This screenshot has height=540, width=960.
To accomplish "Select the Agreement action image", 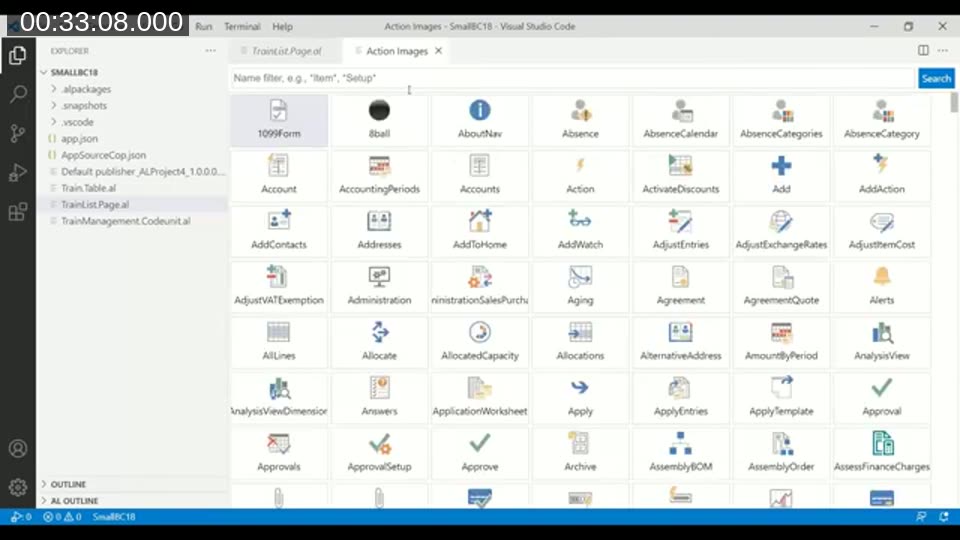I will point(680,287).
